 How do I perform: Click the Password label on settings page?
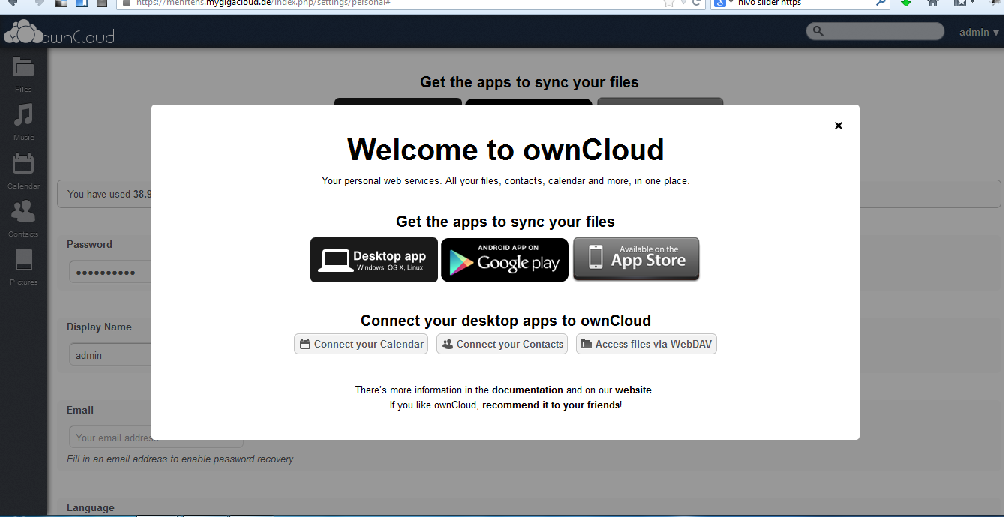coord(89,244)
